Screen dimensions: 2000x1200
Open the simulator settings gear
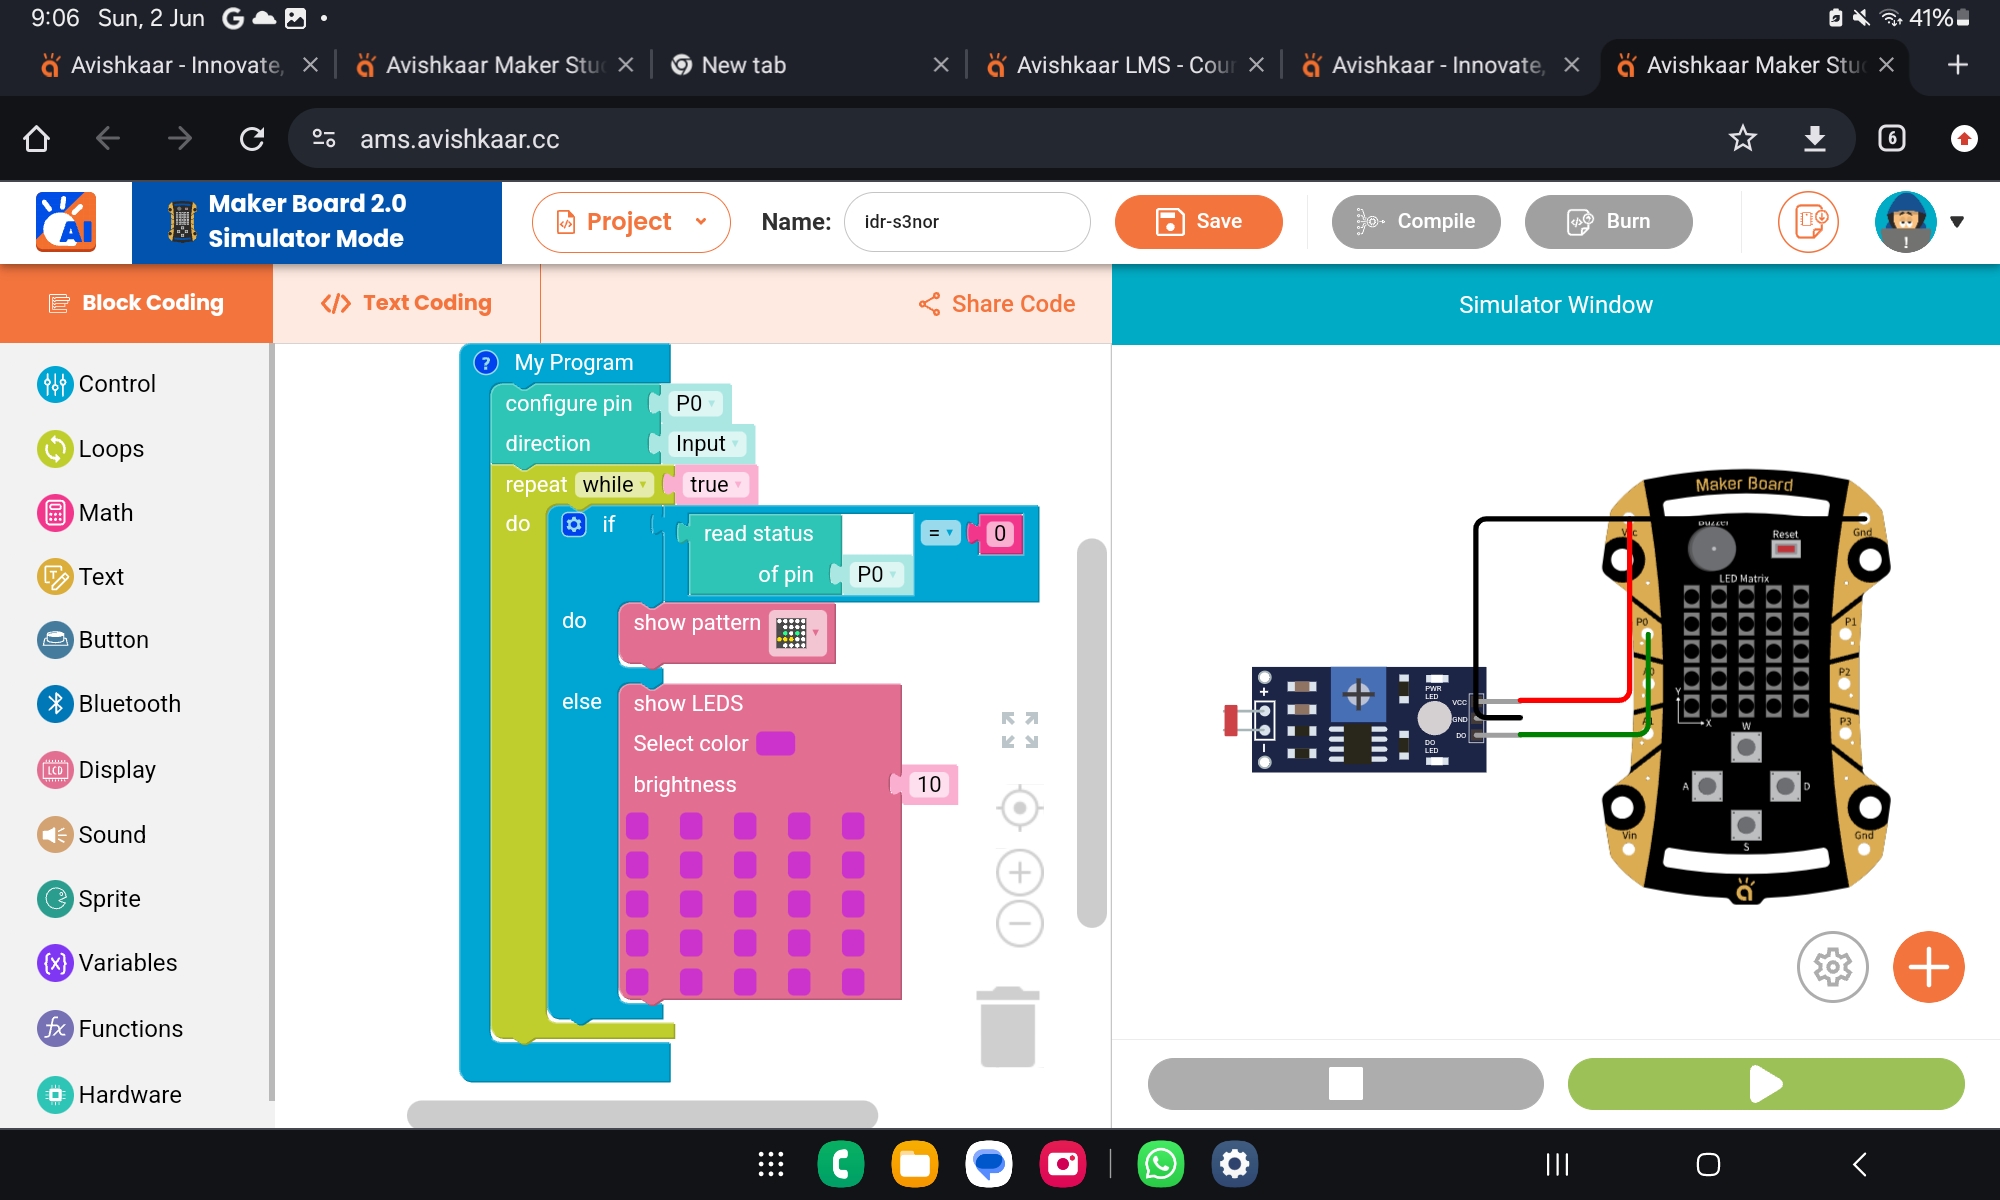[x=1832, y=967]
